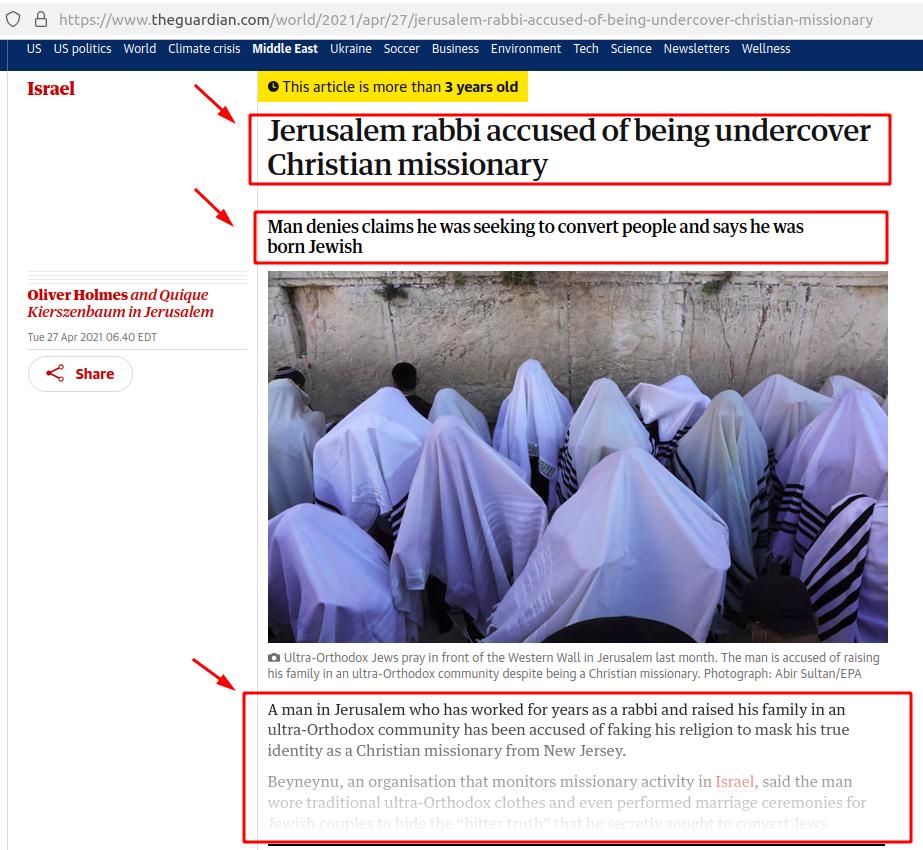This screenshot has height=850, width=923.
Task: Click the article headline about Jerusalem rabbi
Action: click(569, 147)
